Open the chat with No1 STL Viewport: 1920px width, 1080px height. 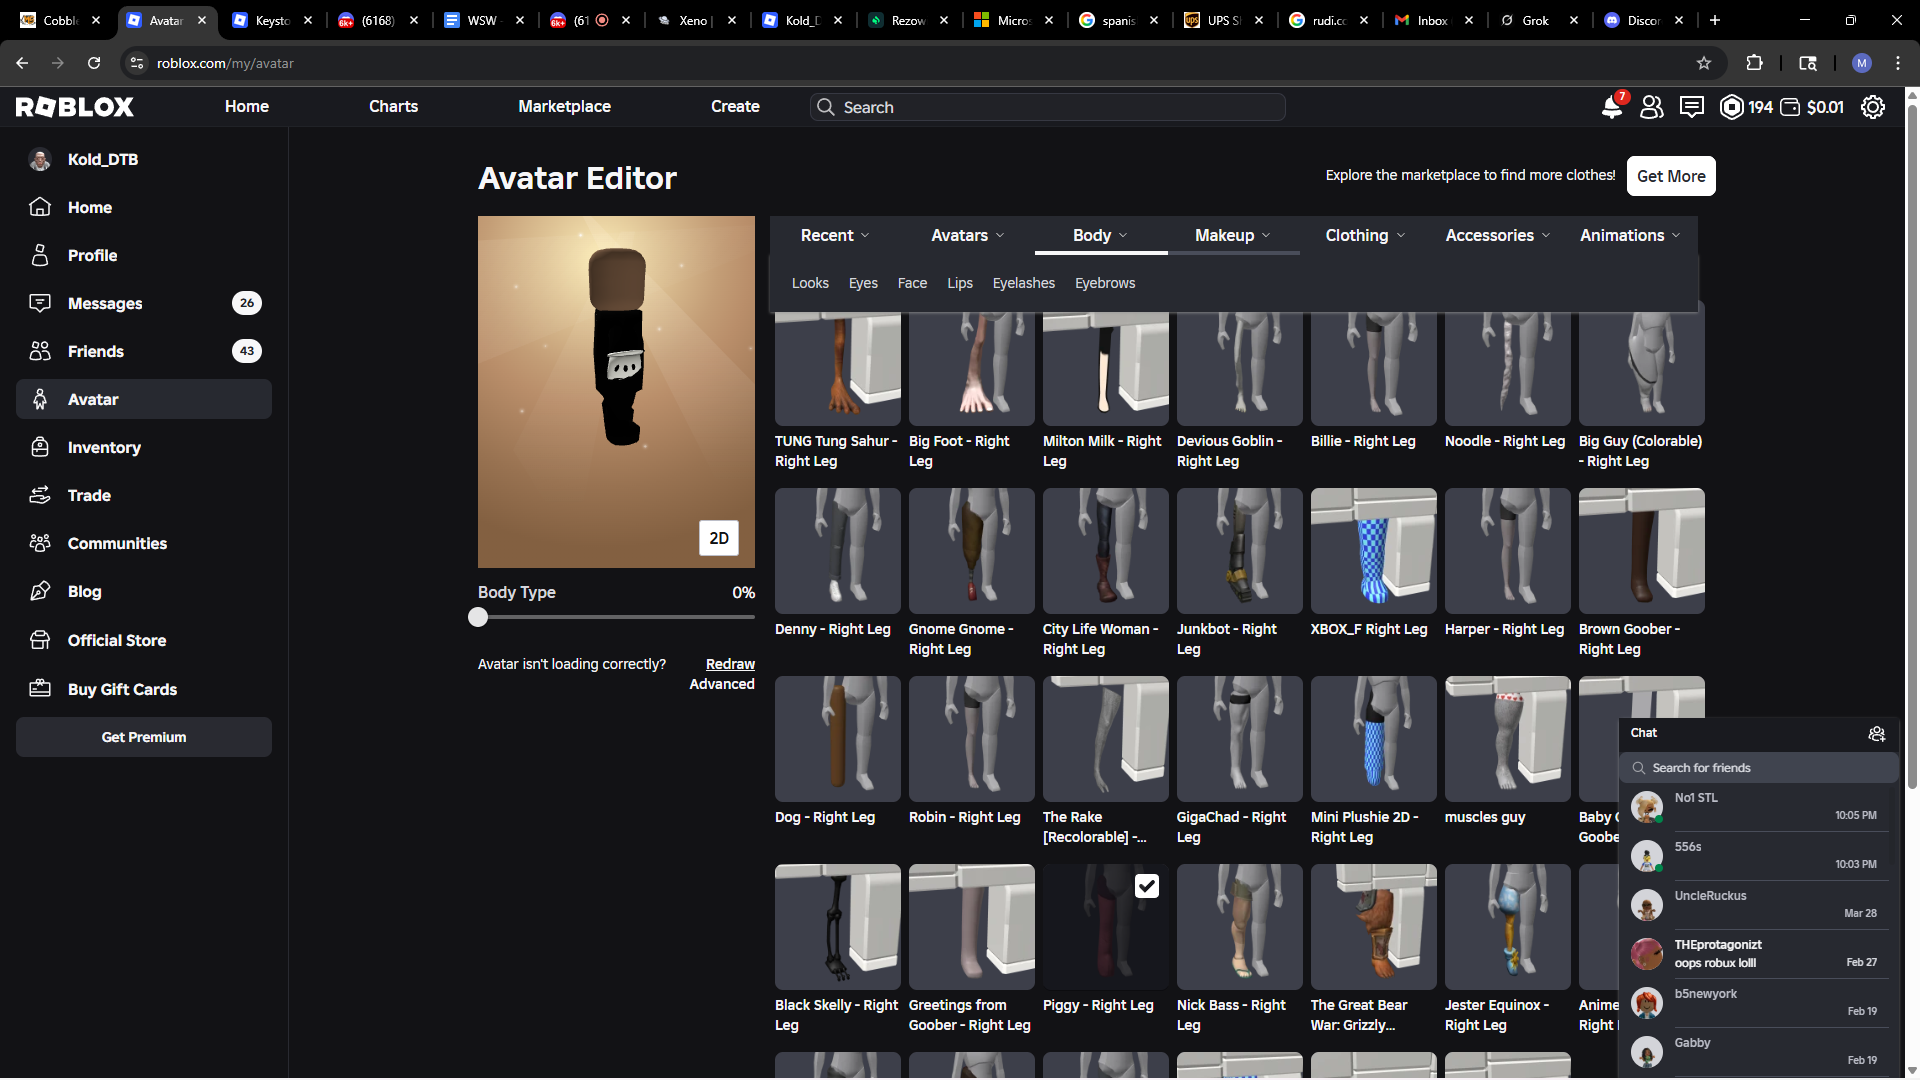point(1759,807)
